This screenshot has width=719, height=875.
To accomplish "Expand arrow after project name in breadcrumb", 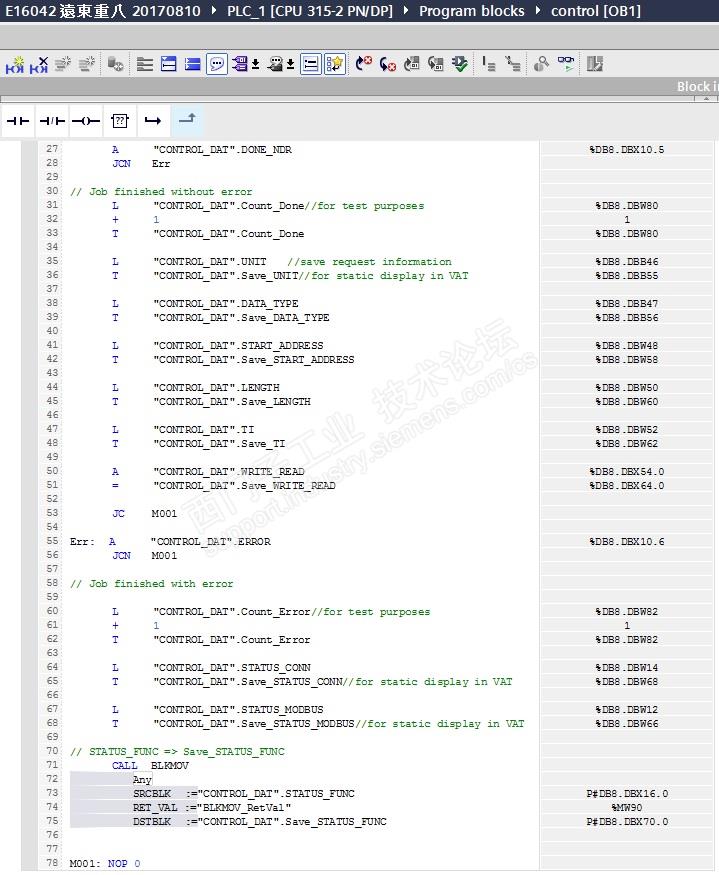I will pos(214,11).
